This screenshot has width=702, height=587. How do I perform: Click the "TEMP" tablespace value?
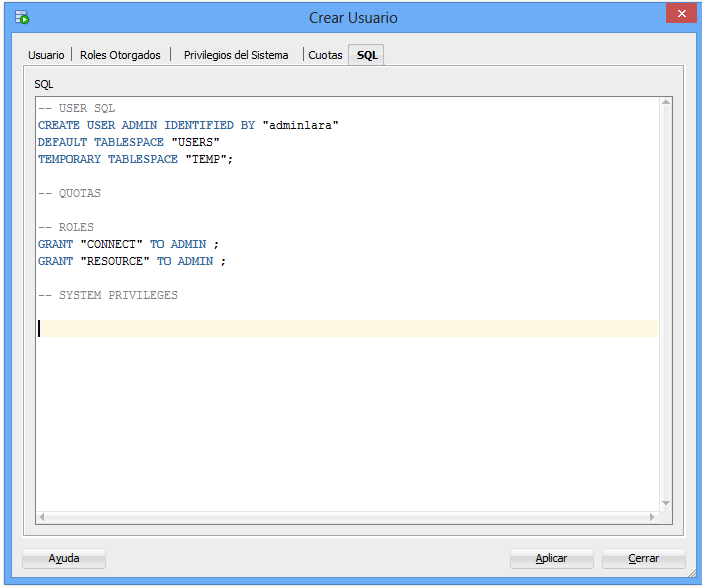pyautogui.click(x=206, y=159)
